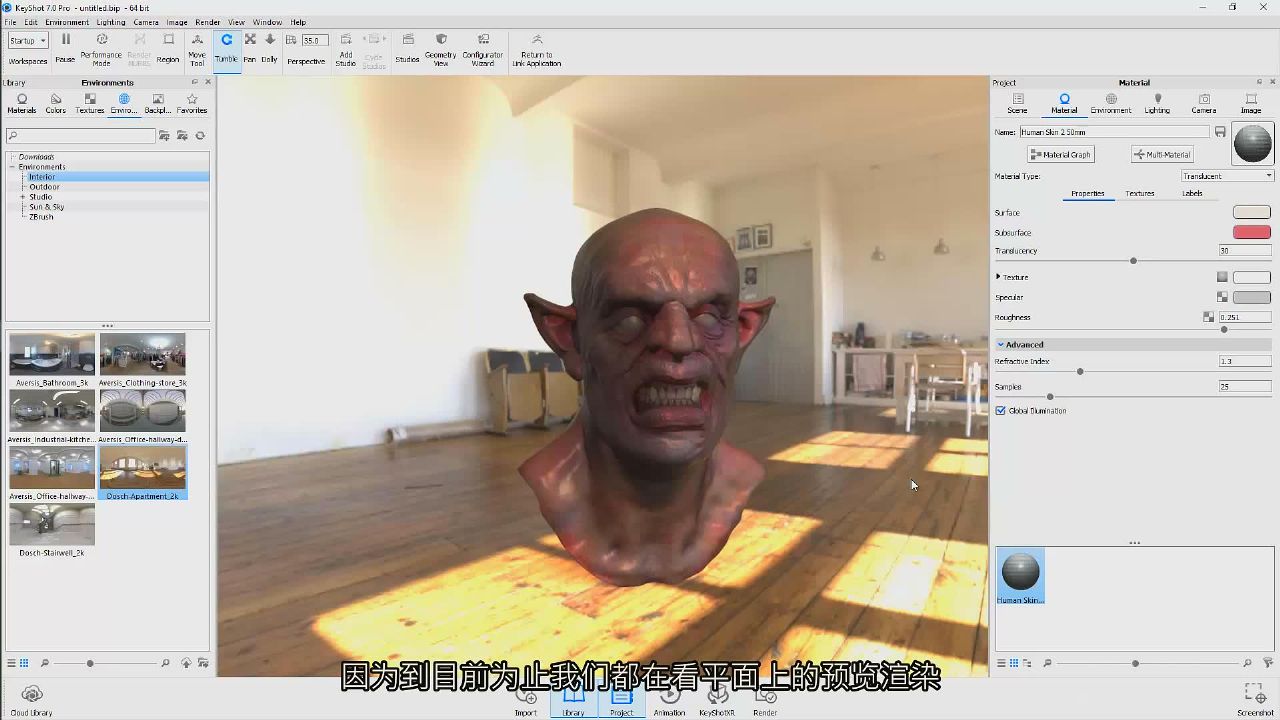Switch to the project Scene tab

(x=1018, y=104)
